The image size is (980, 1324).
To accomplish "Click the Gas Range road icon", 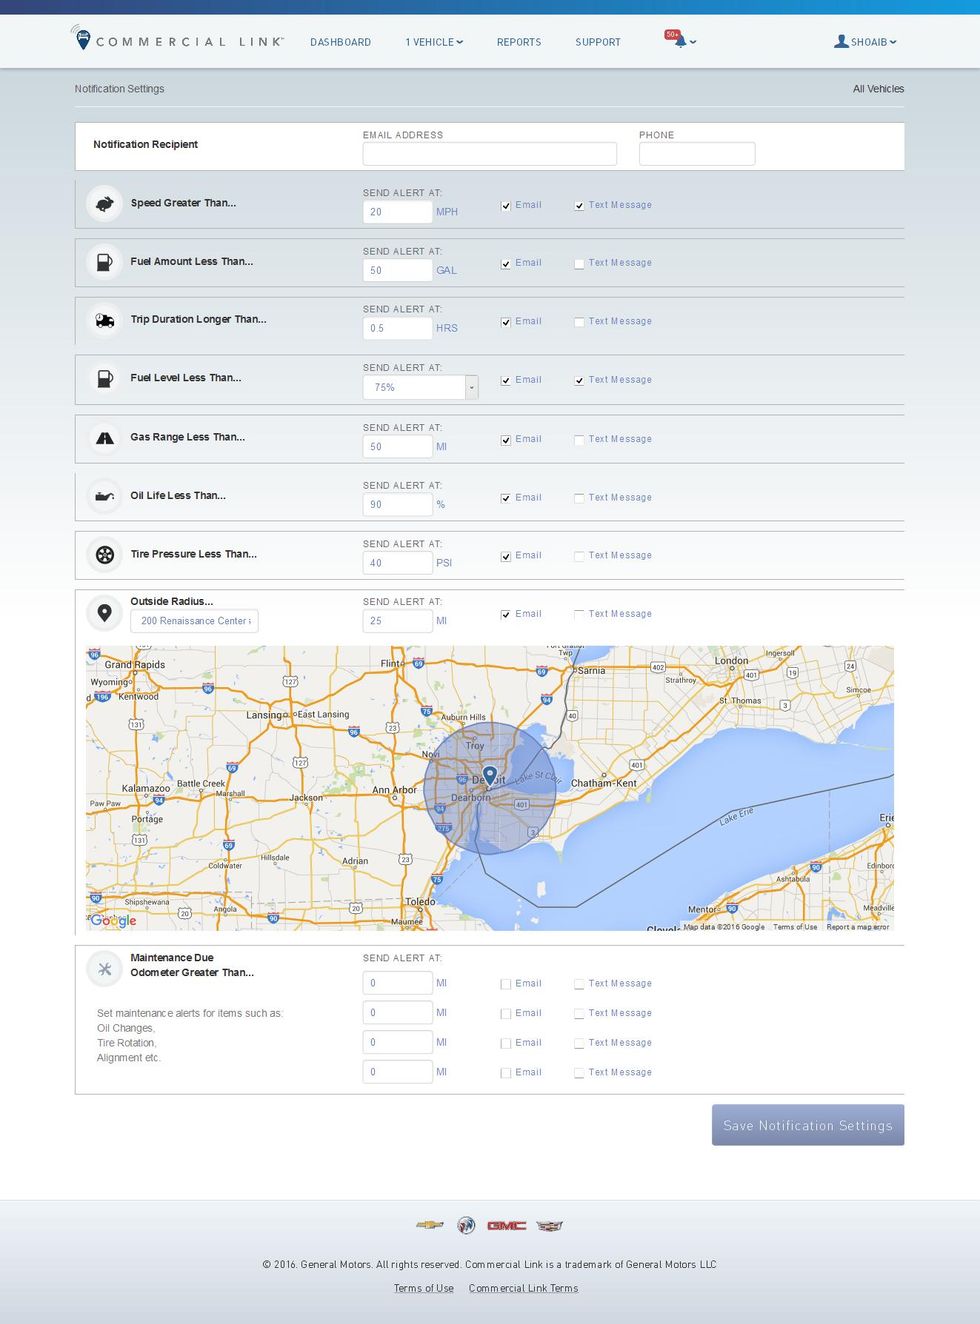I will (104, 438).
